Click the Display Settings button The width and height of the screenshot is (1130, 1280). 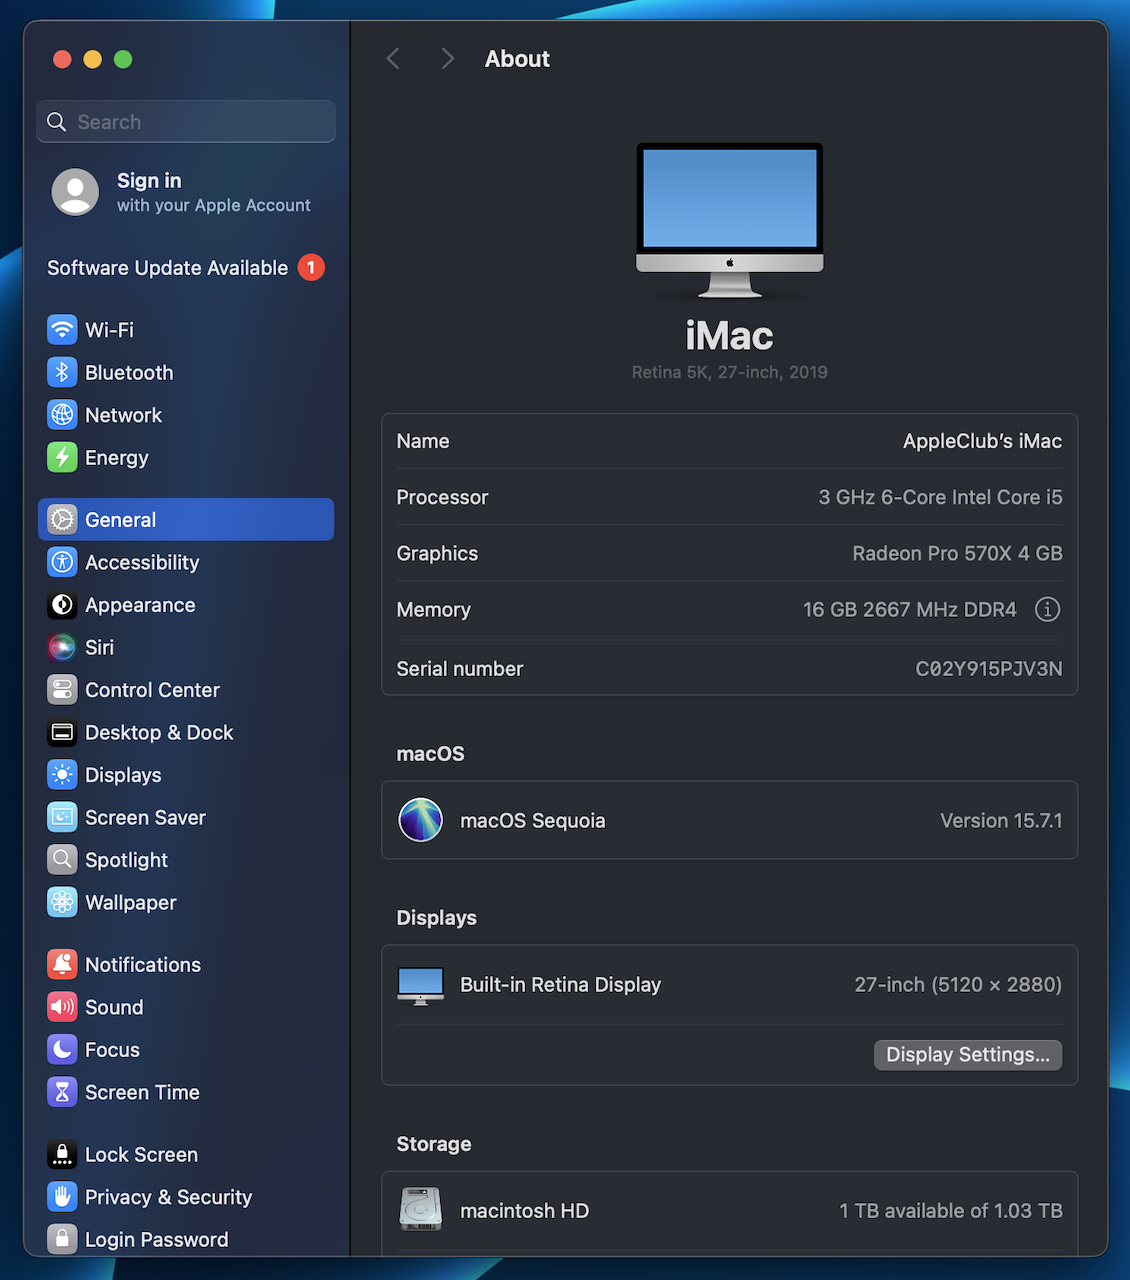click(967, 1055)
